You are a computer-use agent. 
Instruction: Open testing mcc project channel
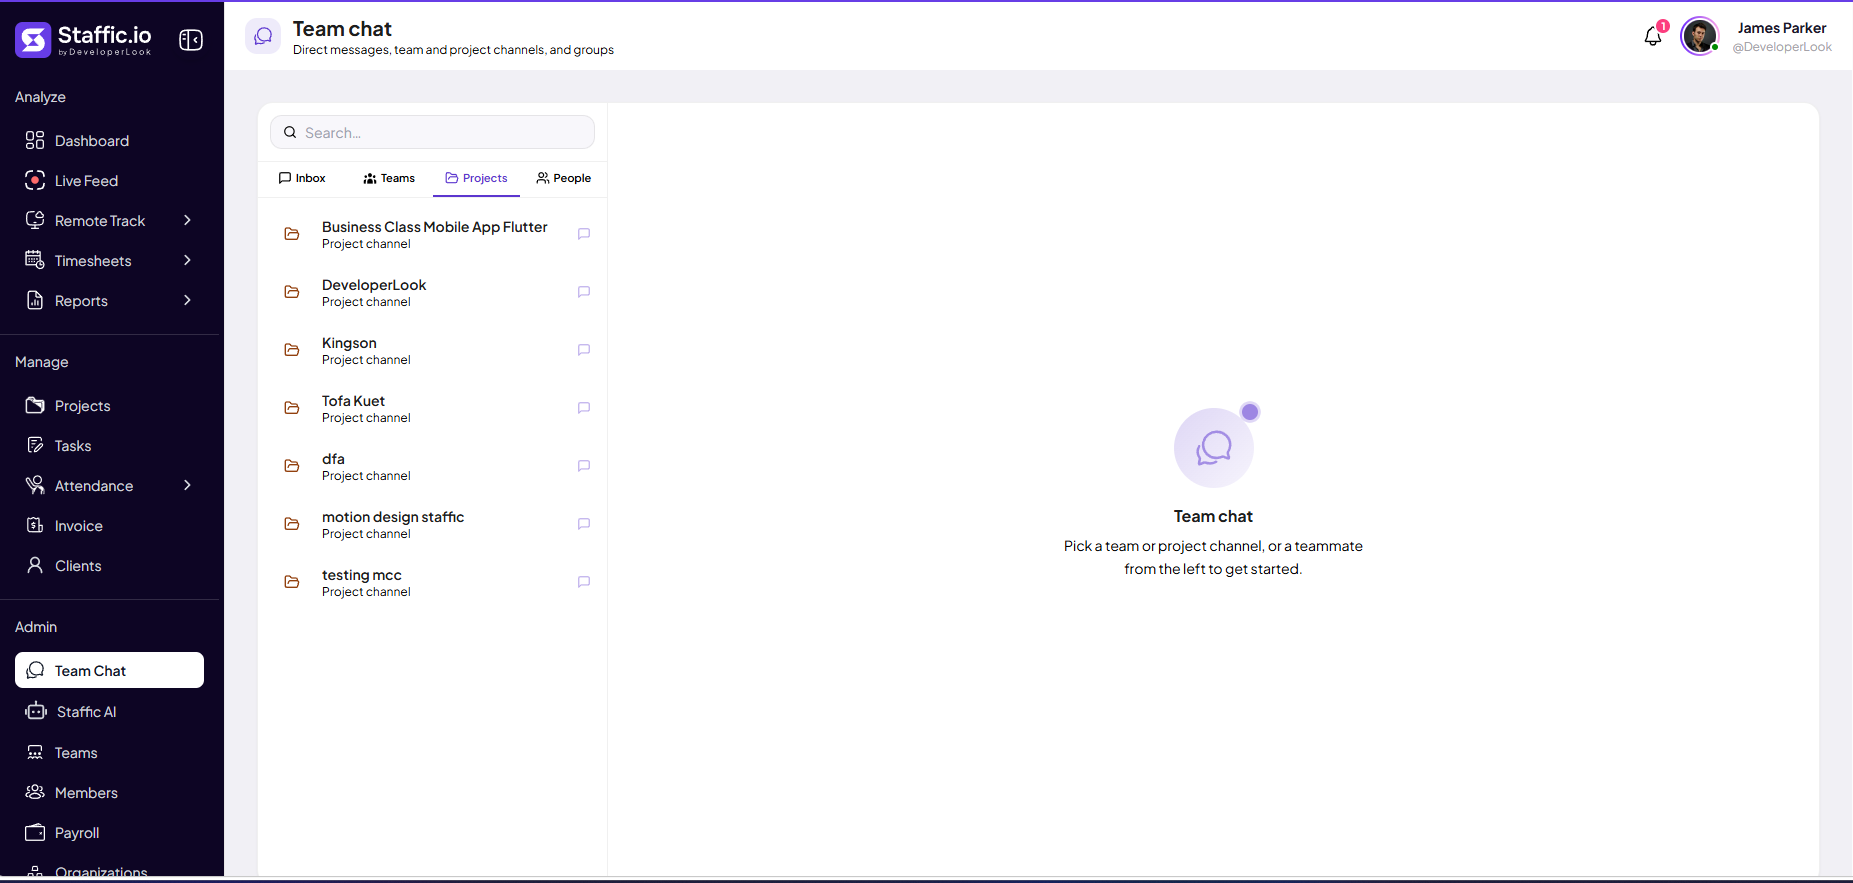point(433,582)
